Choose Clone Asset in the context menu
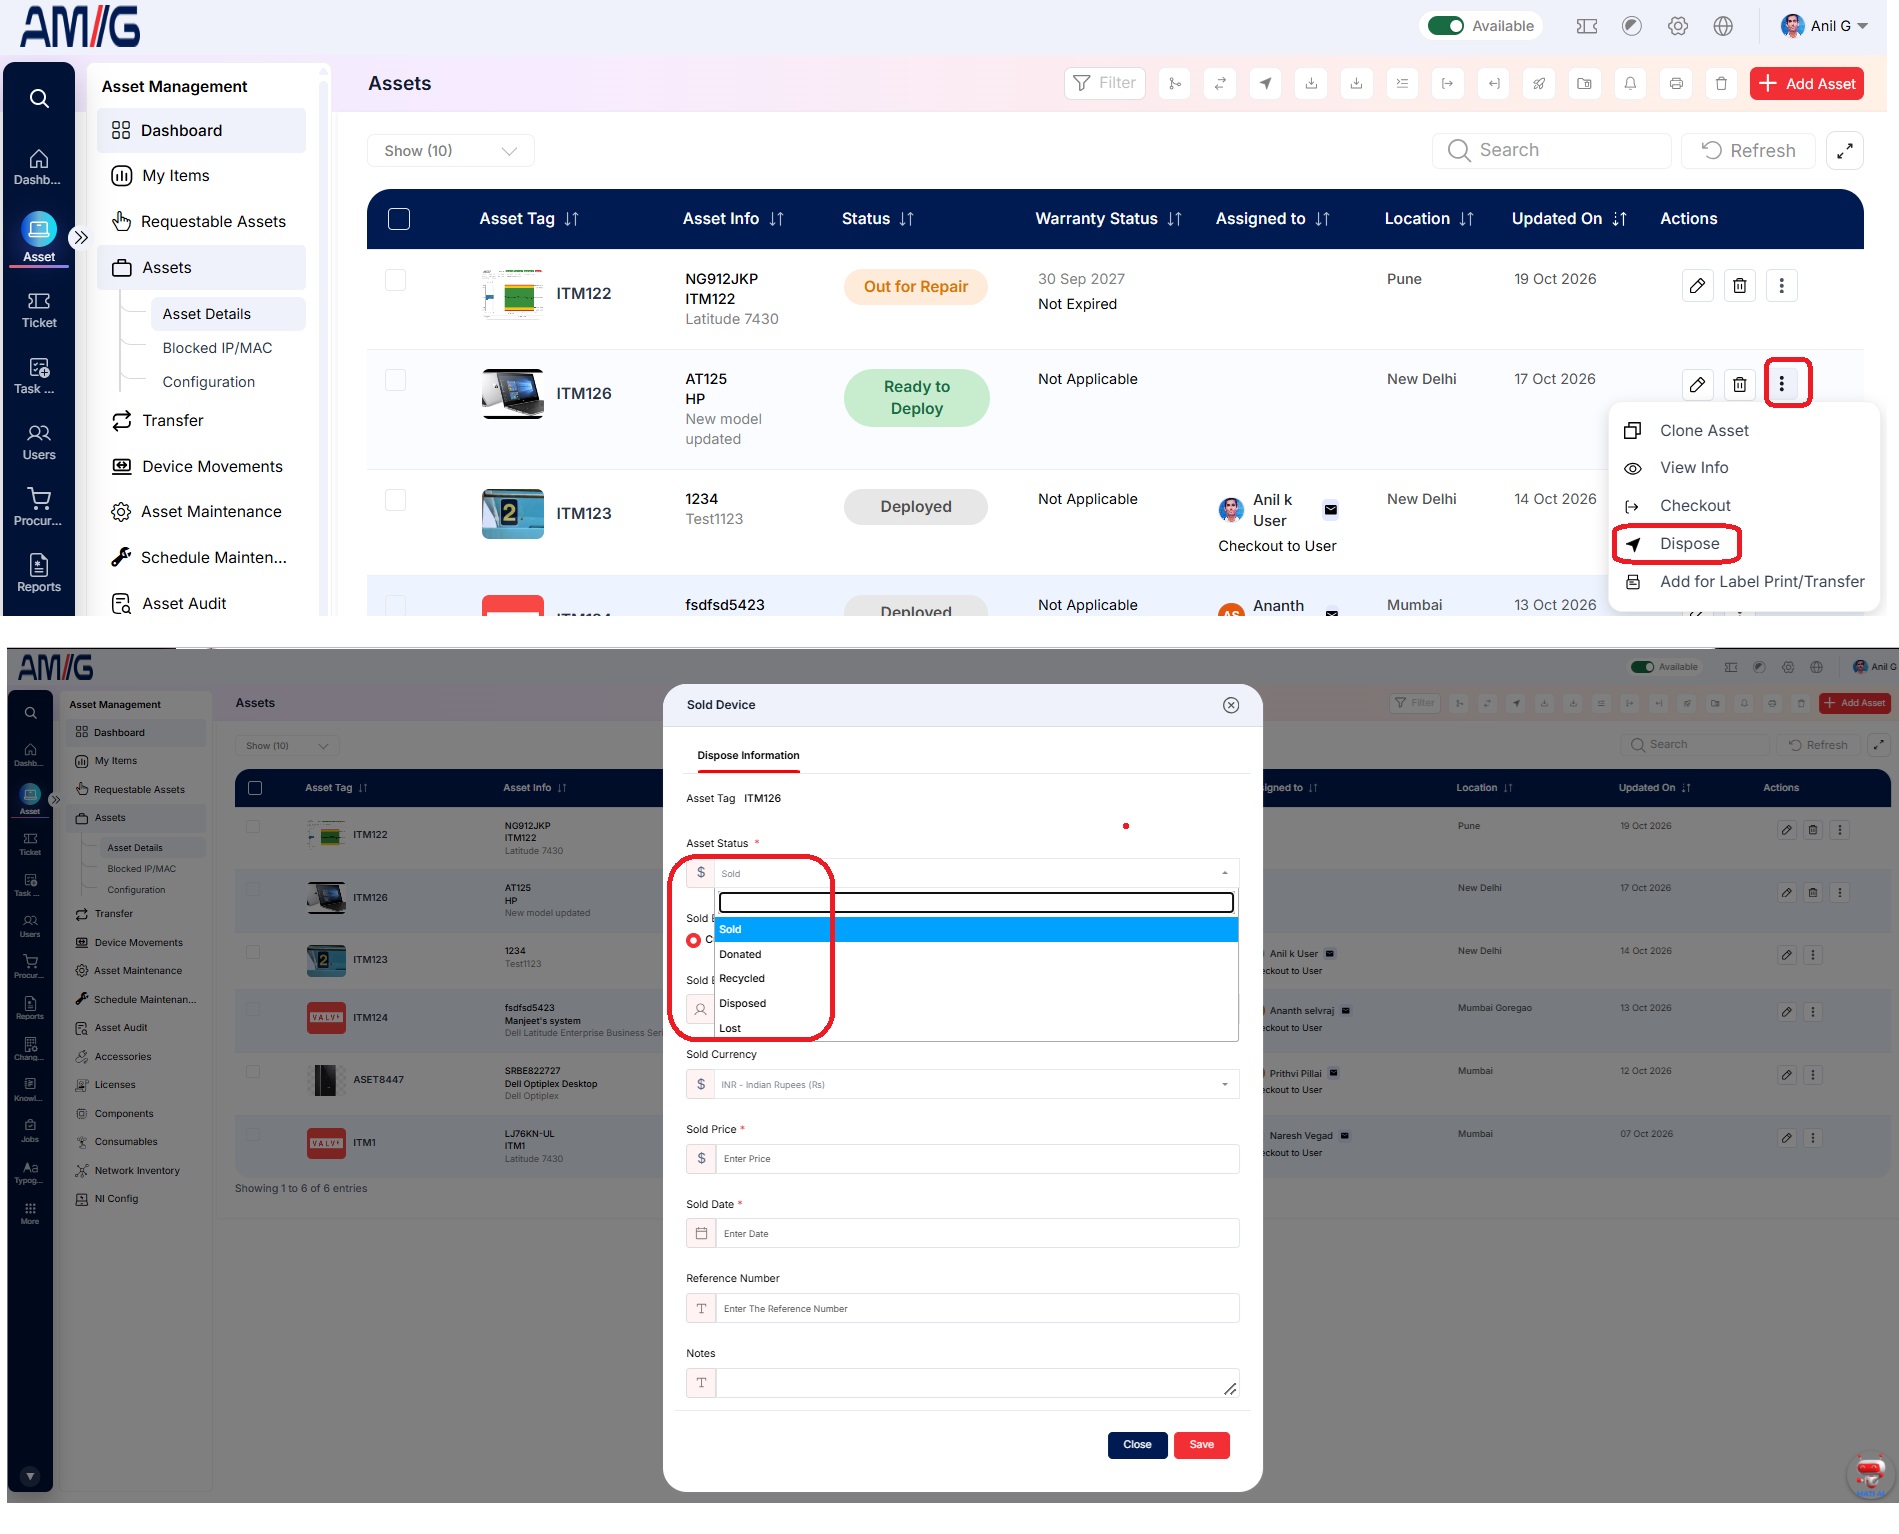The width and height of the screenshot is (1899, 1534). coord(1704,431)
